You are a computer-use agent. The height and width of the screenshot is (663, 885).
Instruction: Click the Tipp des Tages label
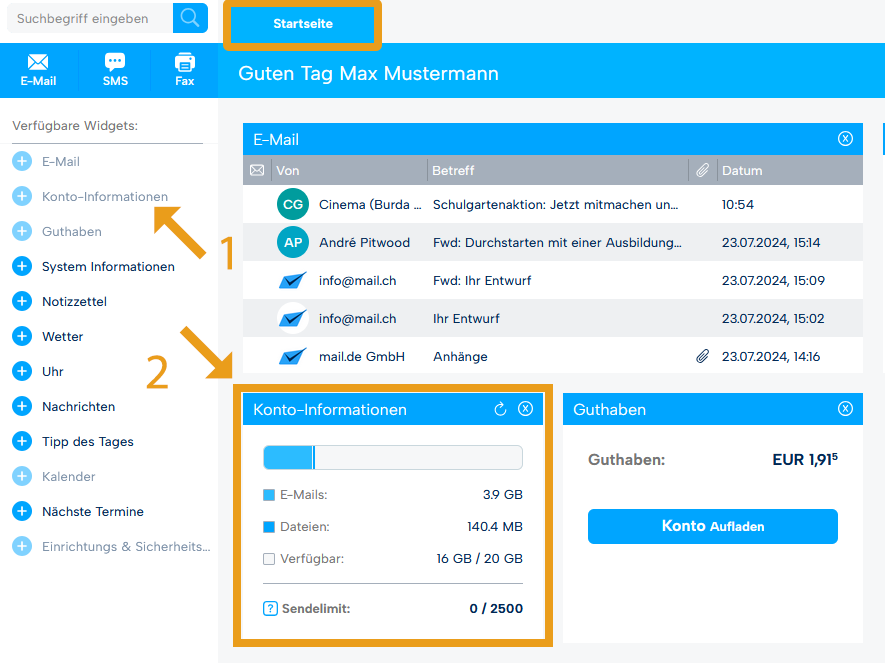[88, 441]
